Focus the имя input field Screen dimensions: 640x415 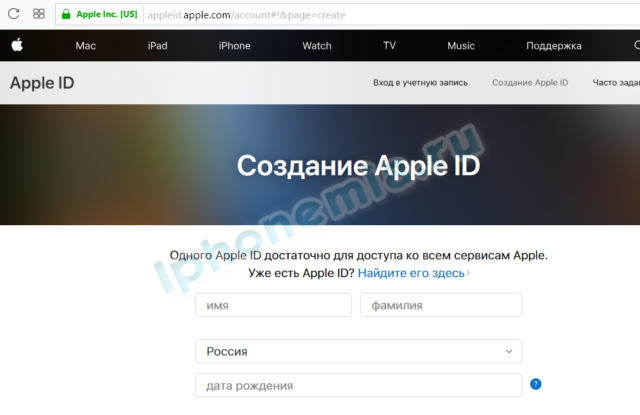(x=273, y=305)
